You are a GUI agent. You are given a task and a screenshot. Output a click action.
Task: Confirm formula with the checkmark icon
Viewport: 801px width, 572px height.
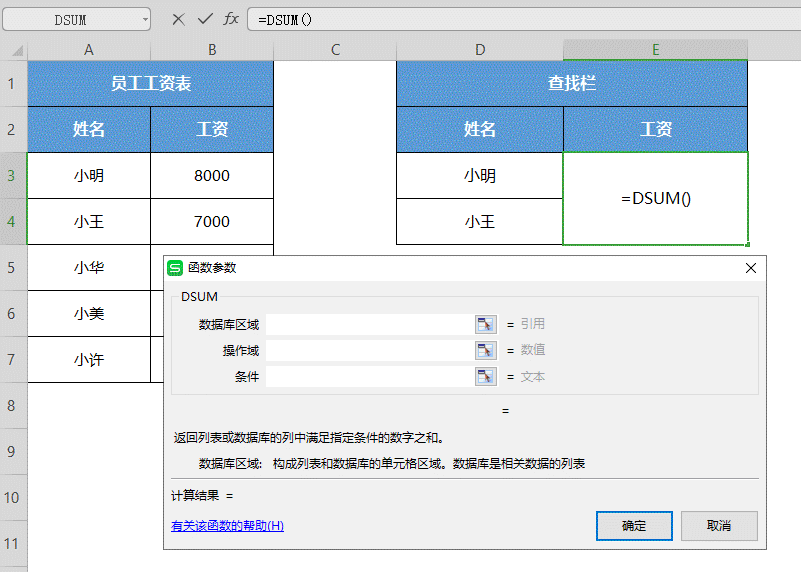205,19
